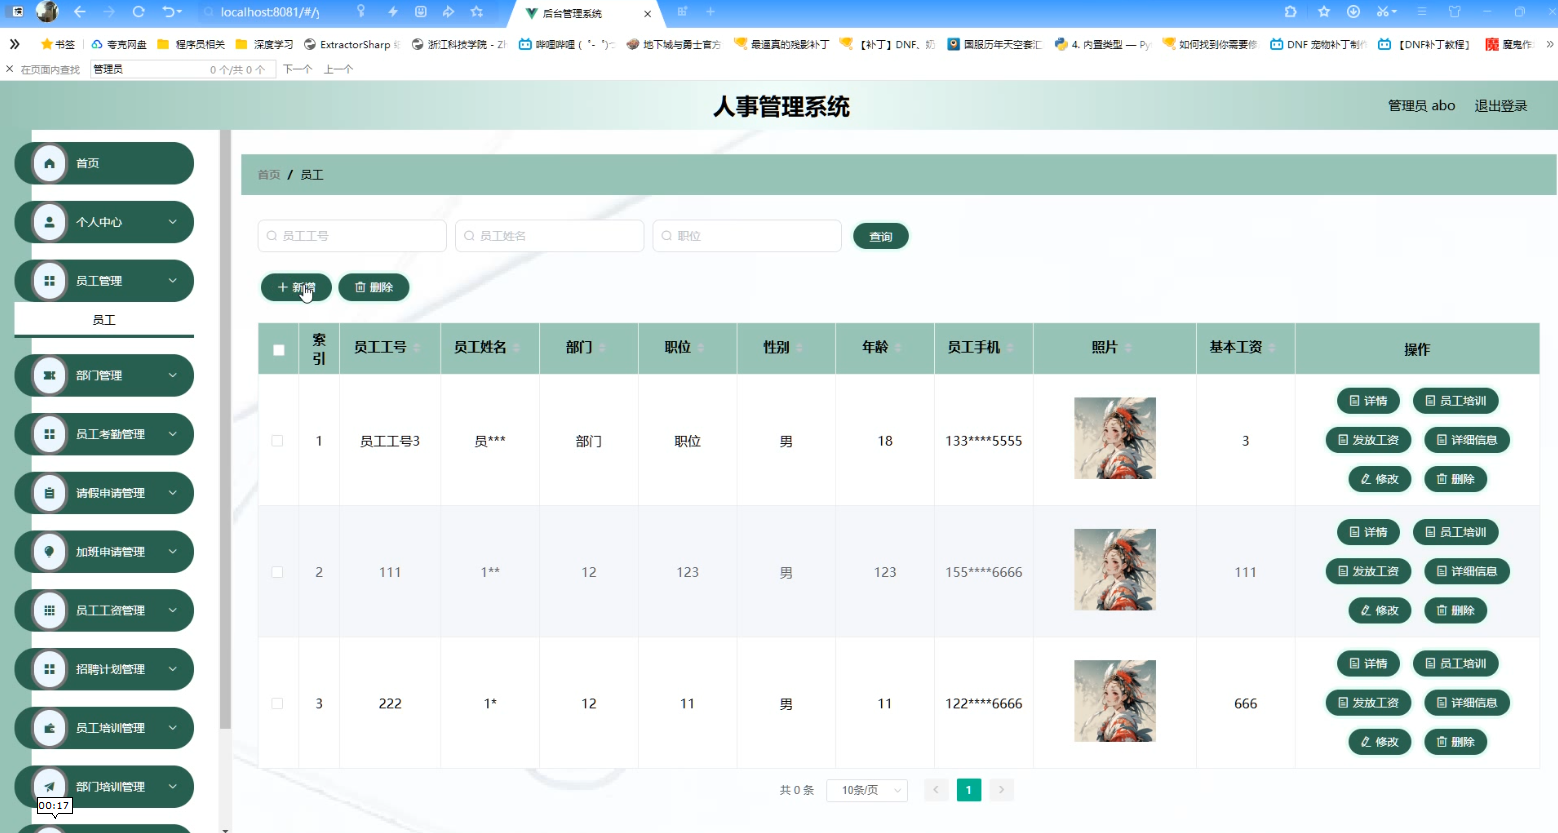Sort table by 基本工资 column

pyautogui.click(x=1272, y=348)
